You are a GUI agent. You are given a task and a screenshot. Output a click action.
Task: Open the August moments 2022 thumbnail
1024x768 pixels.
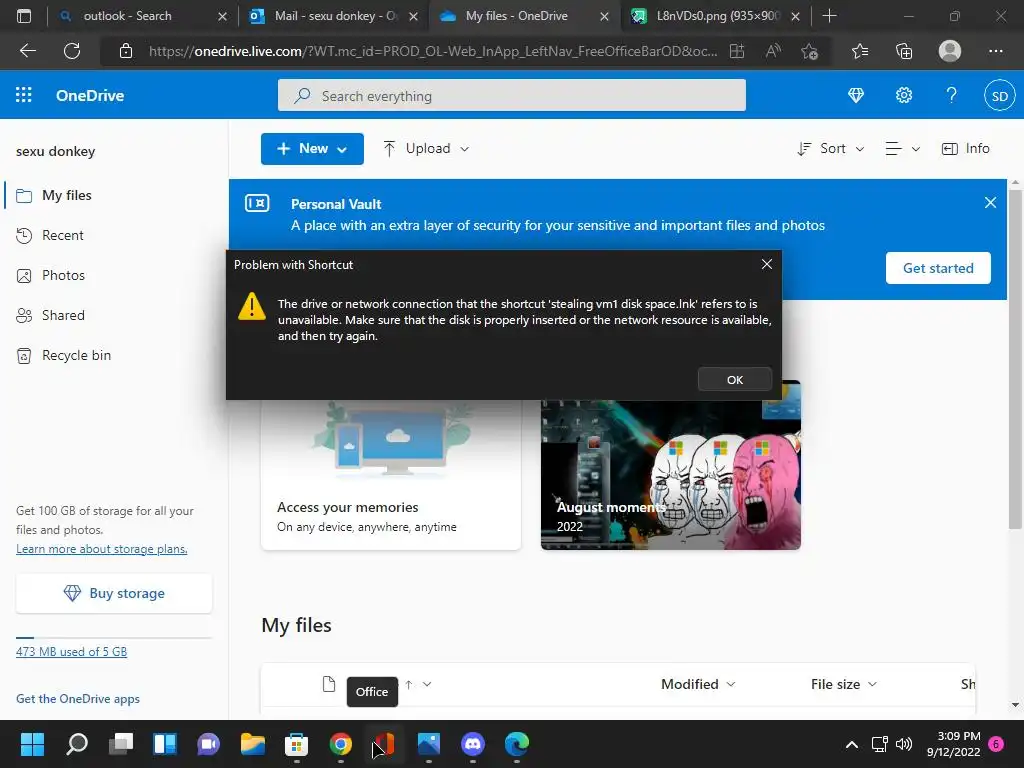671,466
